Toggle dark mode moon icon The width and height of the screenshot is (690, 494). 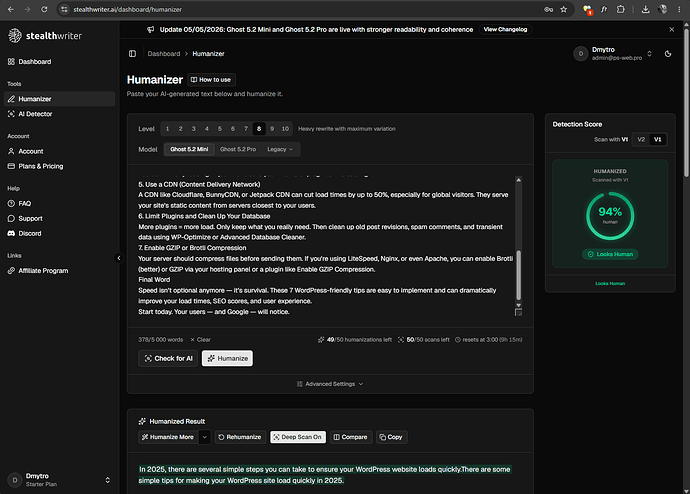point(668,54)
